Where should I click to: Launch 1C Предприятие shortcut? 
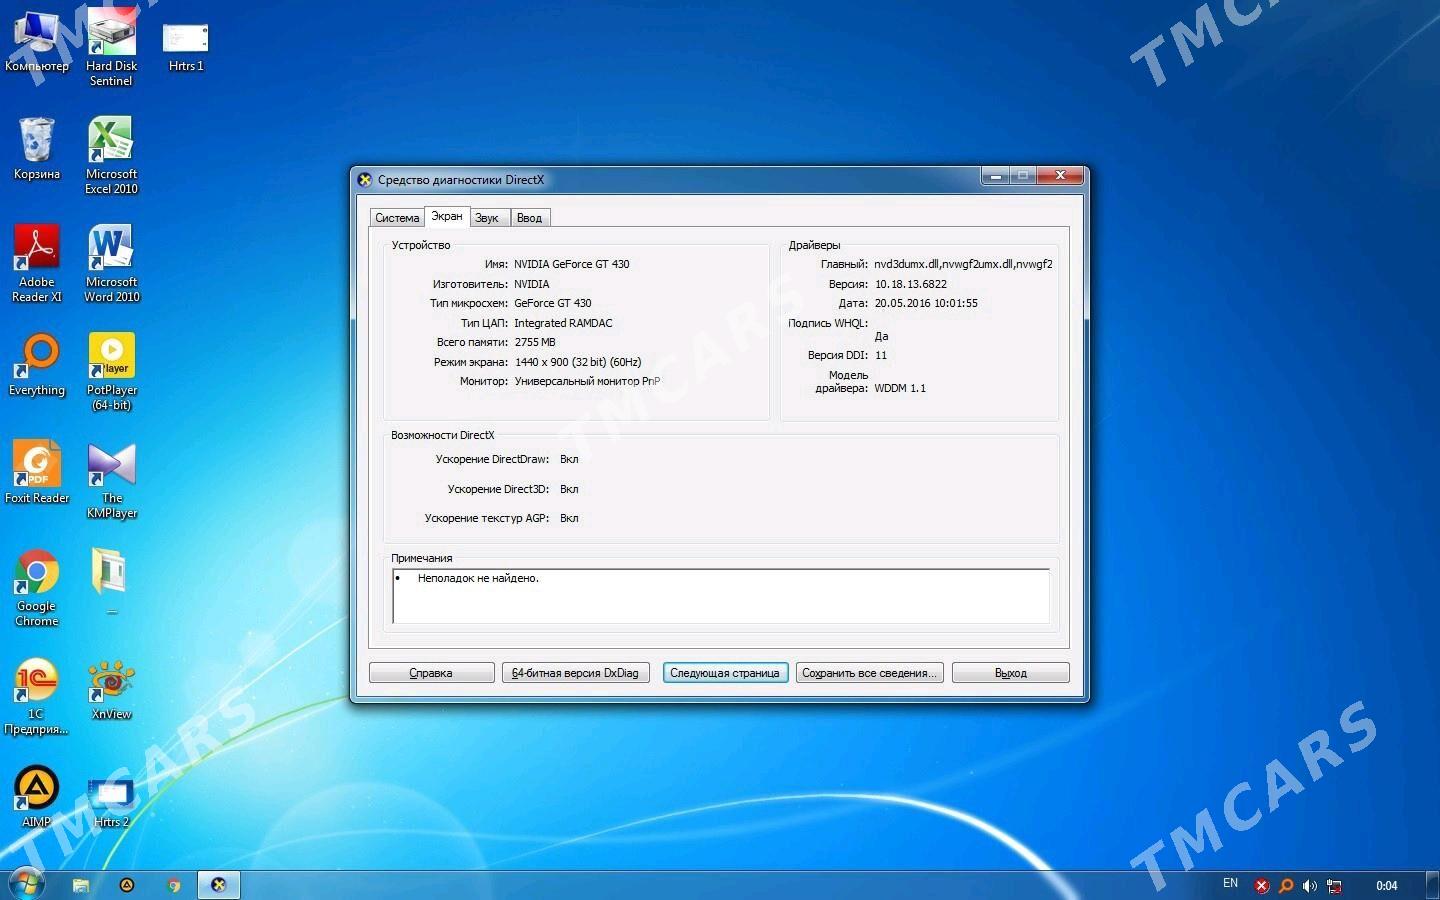coord(37,695)
